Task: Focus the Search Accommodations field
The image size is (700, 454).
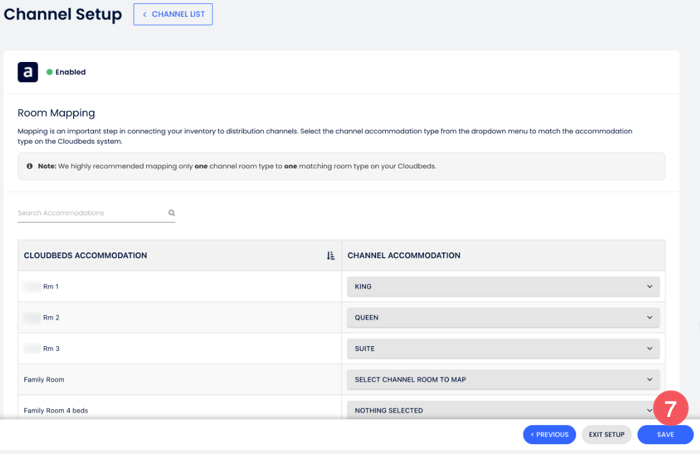Action: [x=90, y=213]
